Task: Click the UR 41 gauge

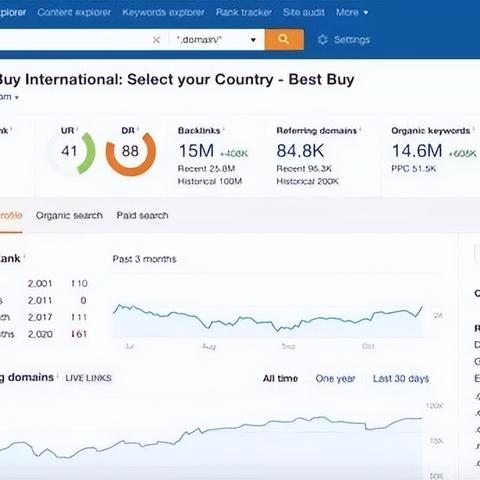Action: [x=71, y=151]
